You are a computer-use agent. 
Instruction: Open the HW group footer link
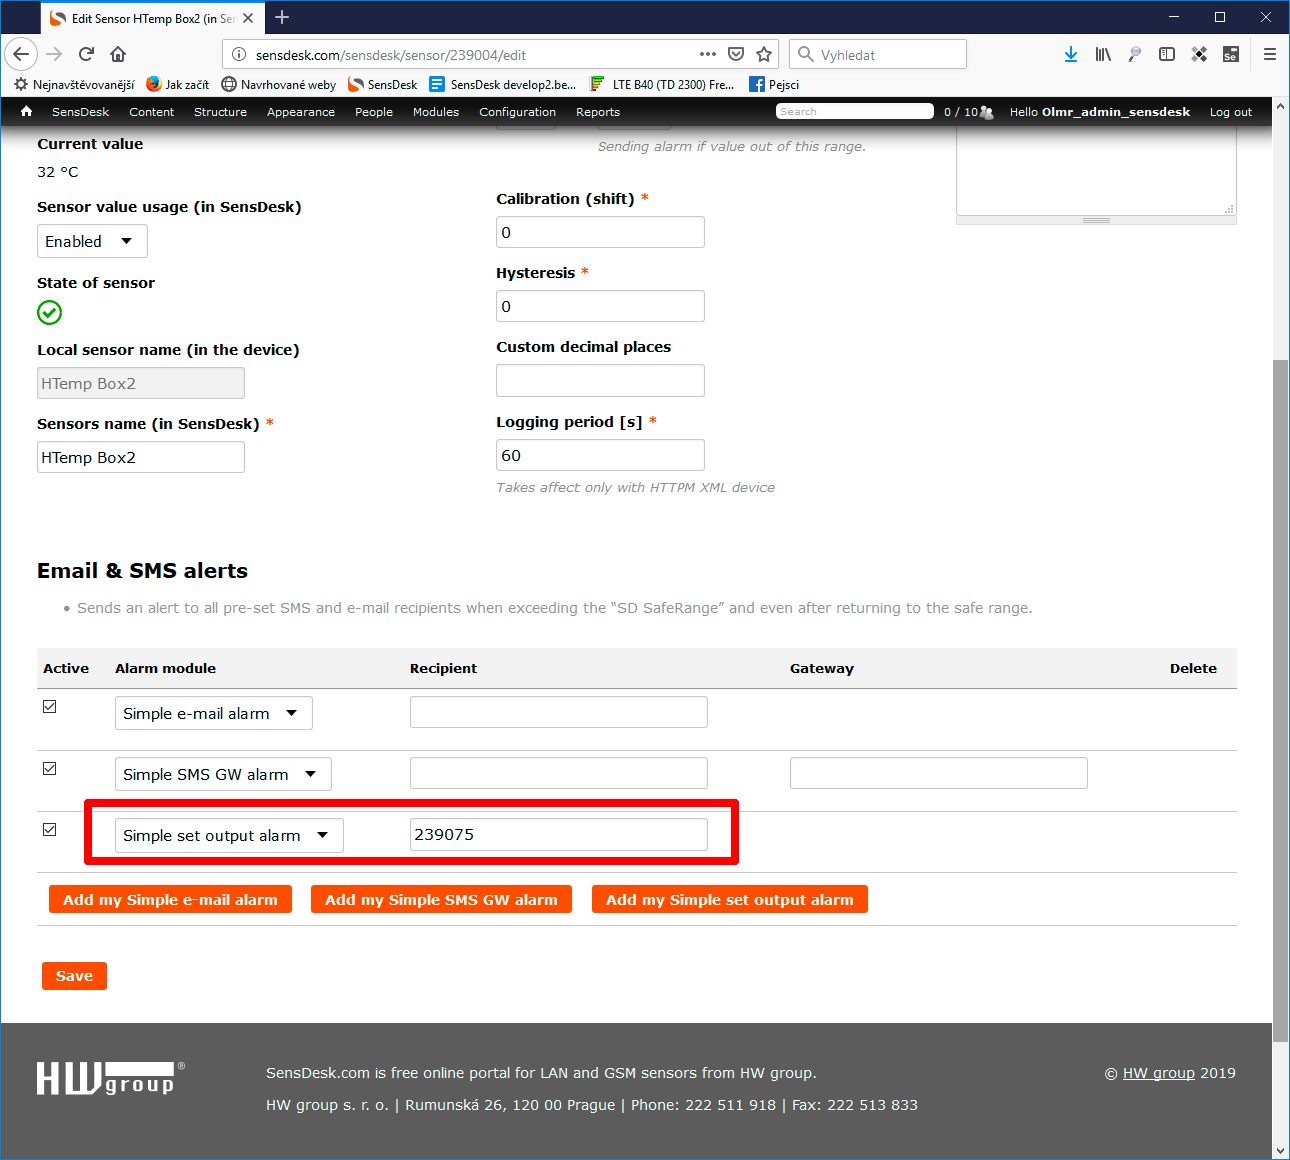pos(1159,1073)
